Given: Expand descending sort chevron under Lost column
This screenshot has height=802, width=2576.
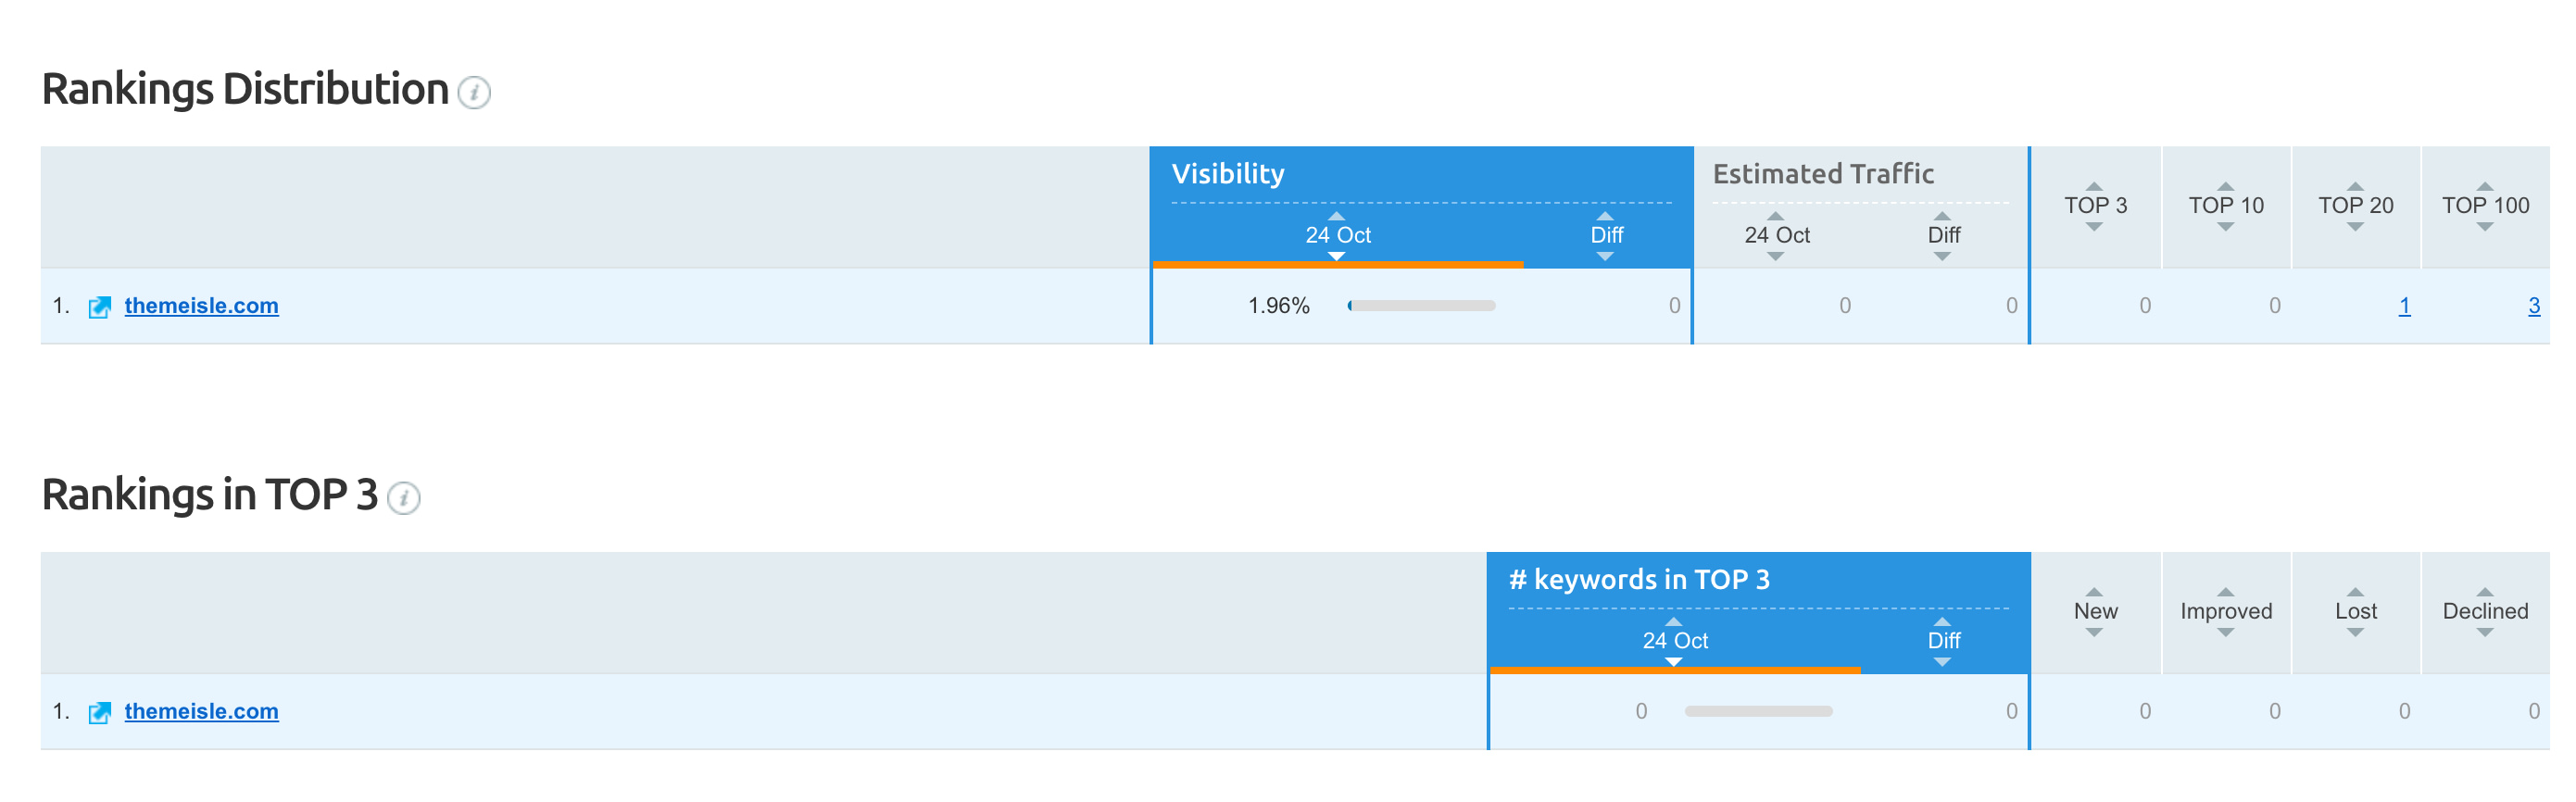Looking at the screenshot, I should [2357, 632].
